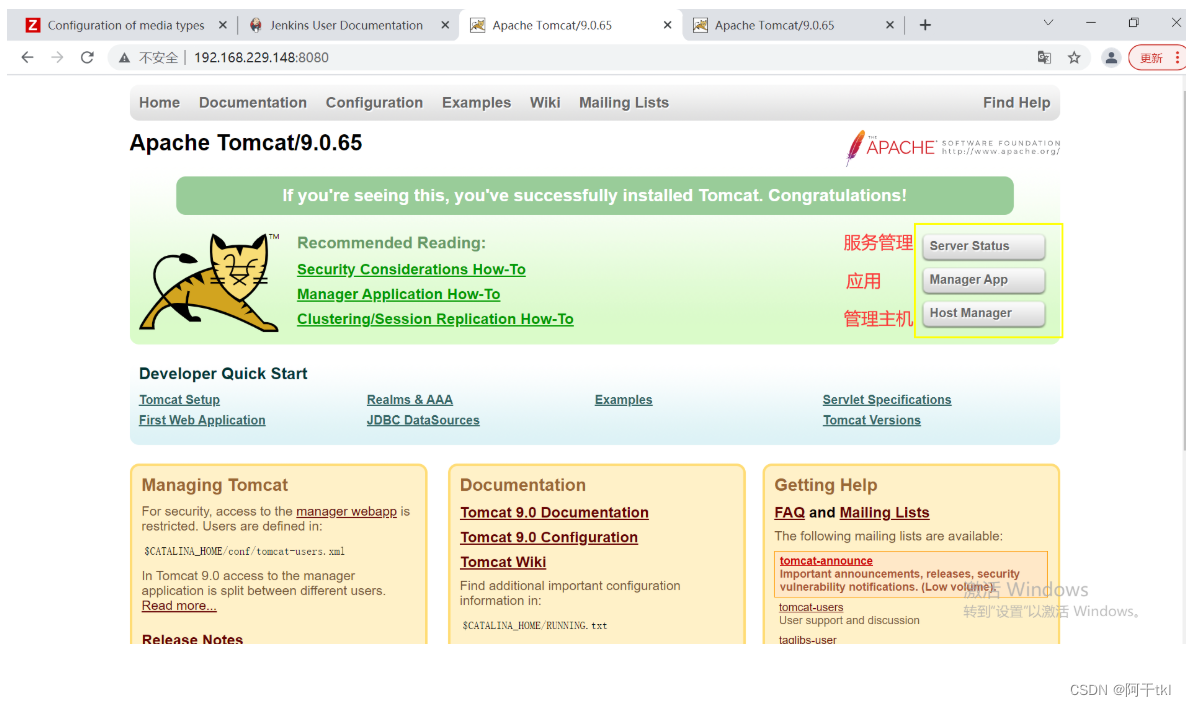
Task: Click the Jenkins favicon on second tab
Action: [256, 25]
